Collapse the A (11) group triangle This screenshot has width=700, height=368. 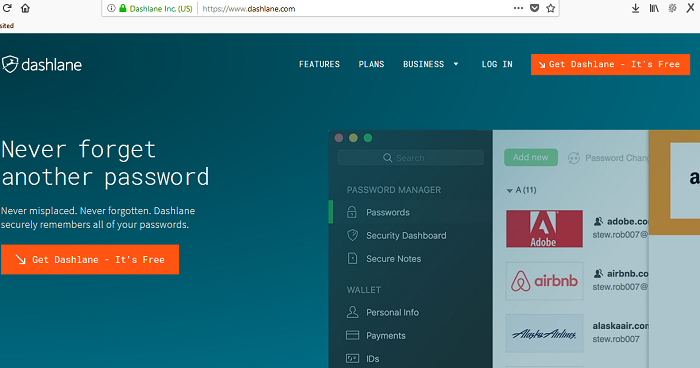click(x=509, y=191)
